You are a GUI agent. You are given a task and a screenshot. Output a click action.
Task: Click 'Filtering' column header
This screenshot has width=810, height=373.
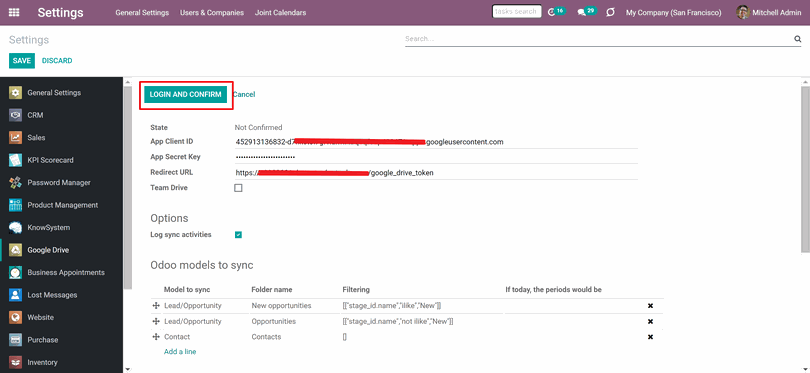click(356, 290)
